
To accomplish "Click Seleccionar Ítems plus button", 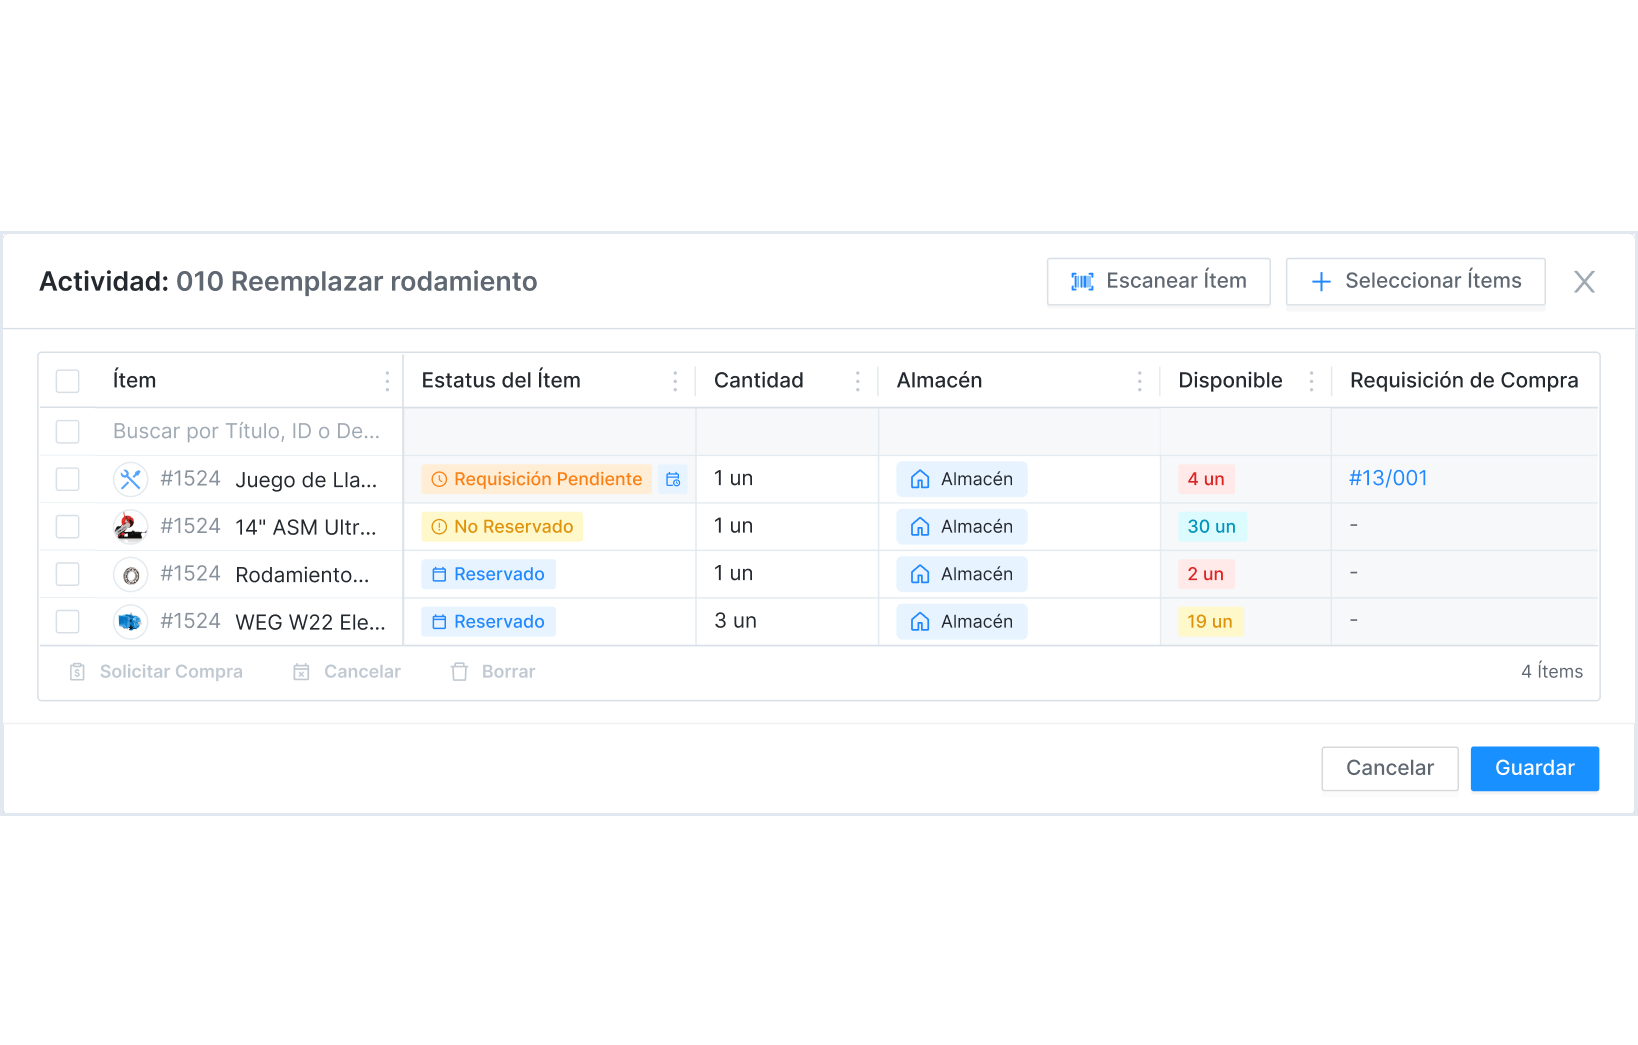I will pos(1415,281).
